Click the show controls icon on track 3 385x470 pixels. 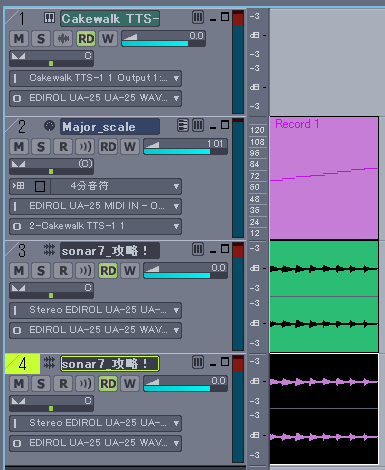pos(198,249)
